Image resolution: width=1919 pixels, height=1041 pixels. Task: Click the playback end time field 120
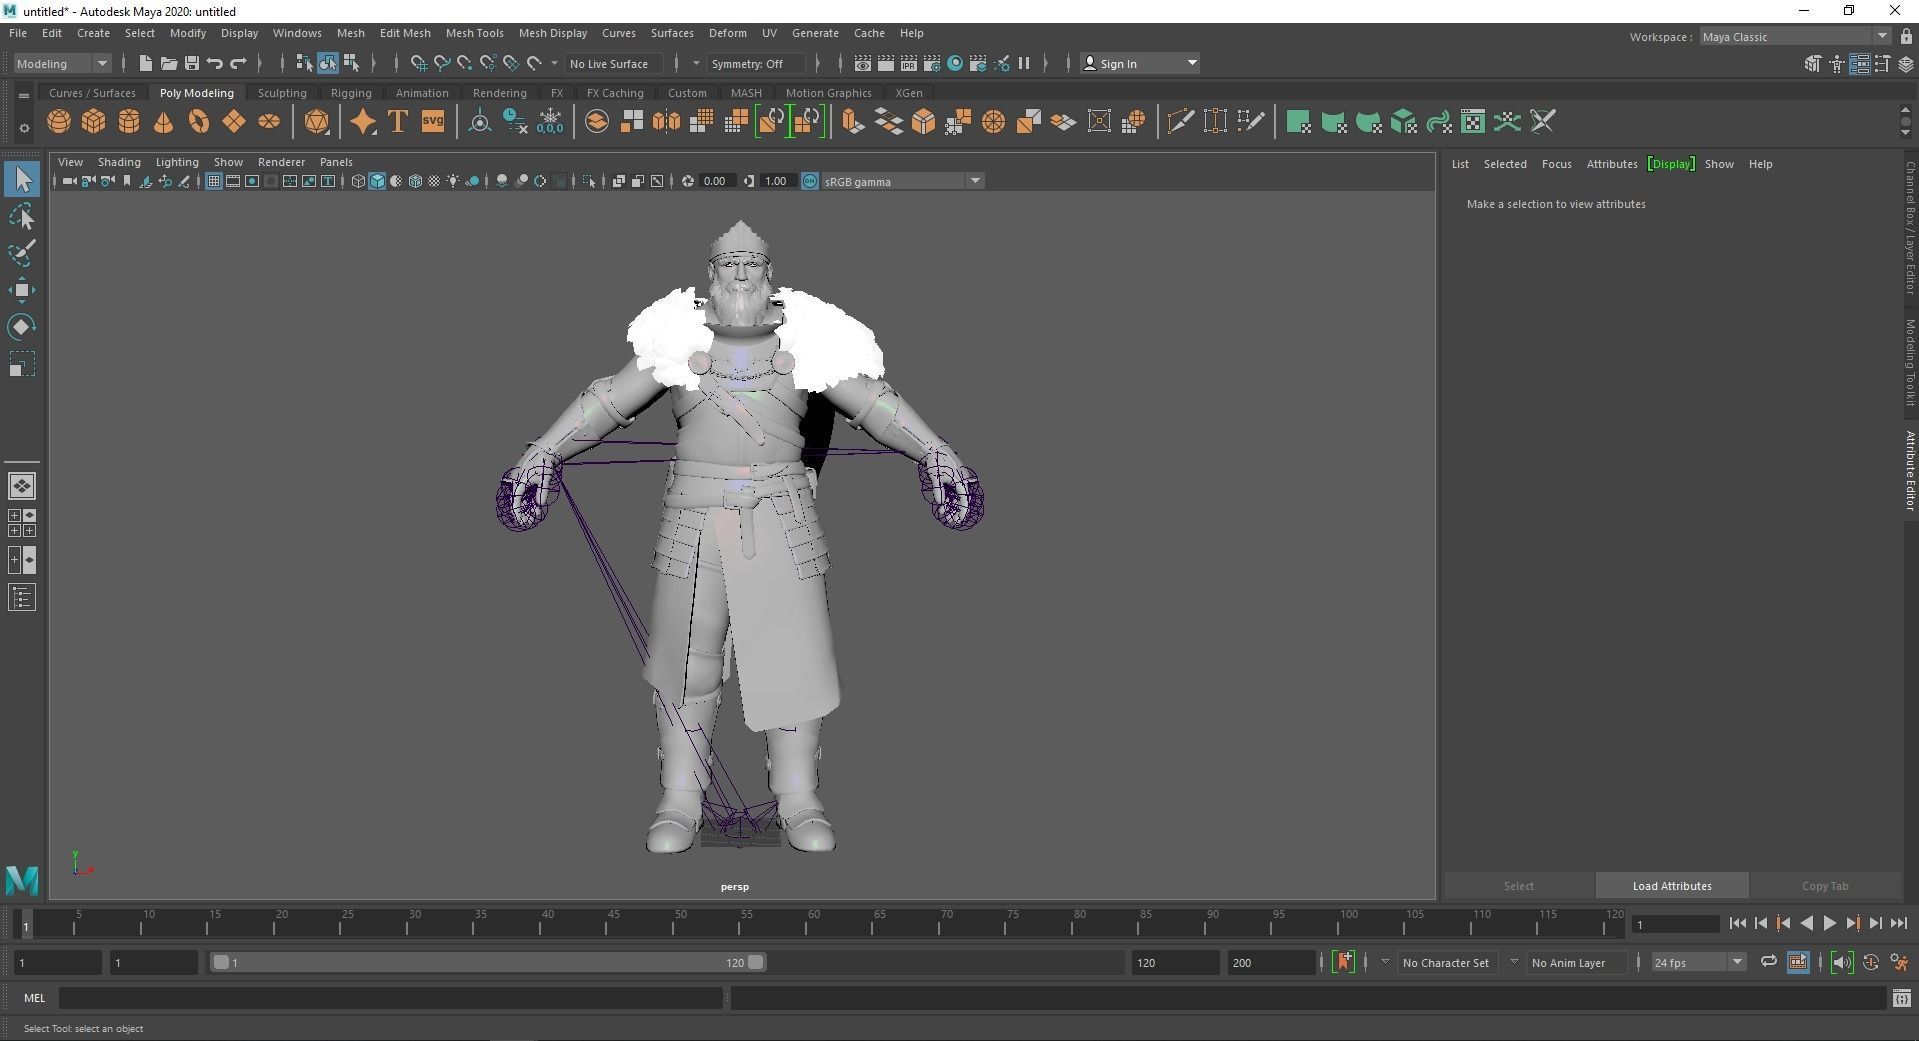pos(1175,962)
